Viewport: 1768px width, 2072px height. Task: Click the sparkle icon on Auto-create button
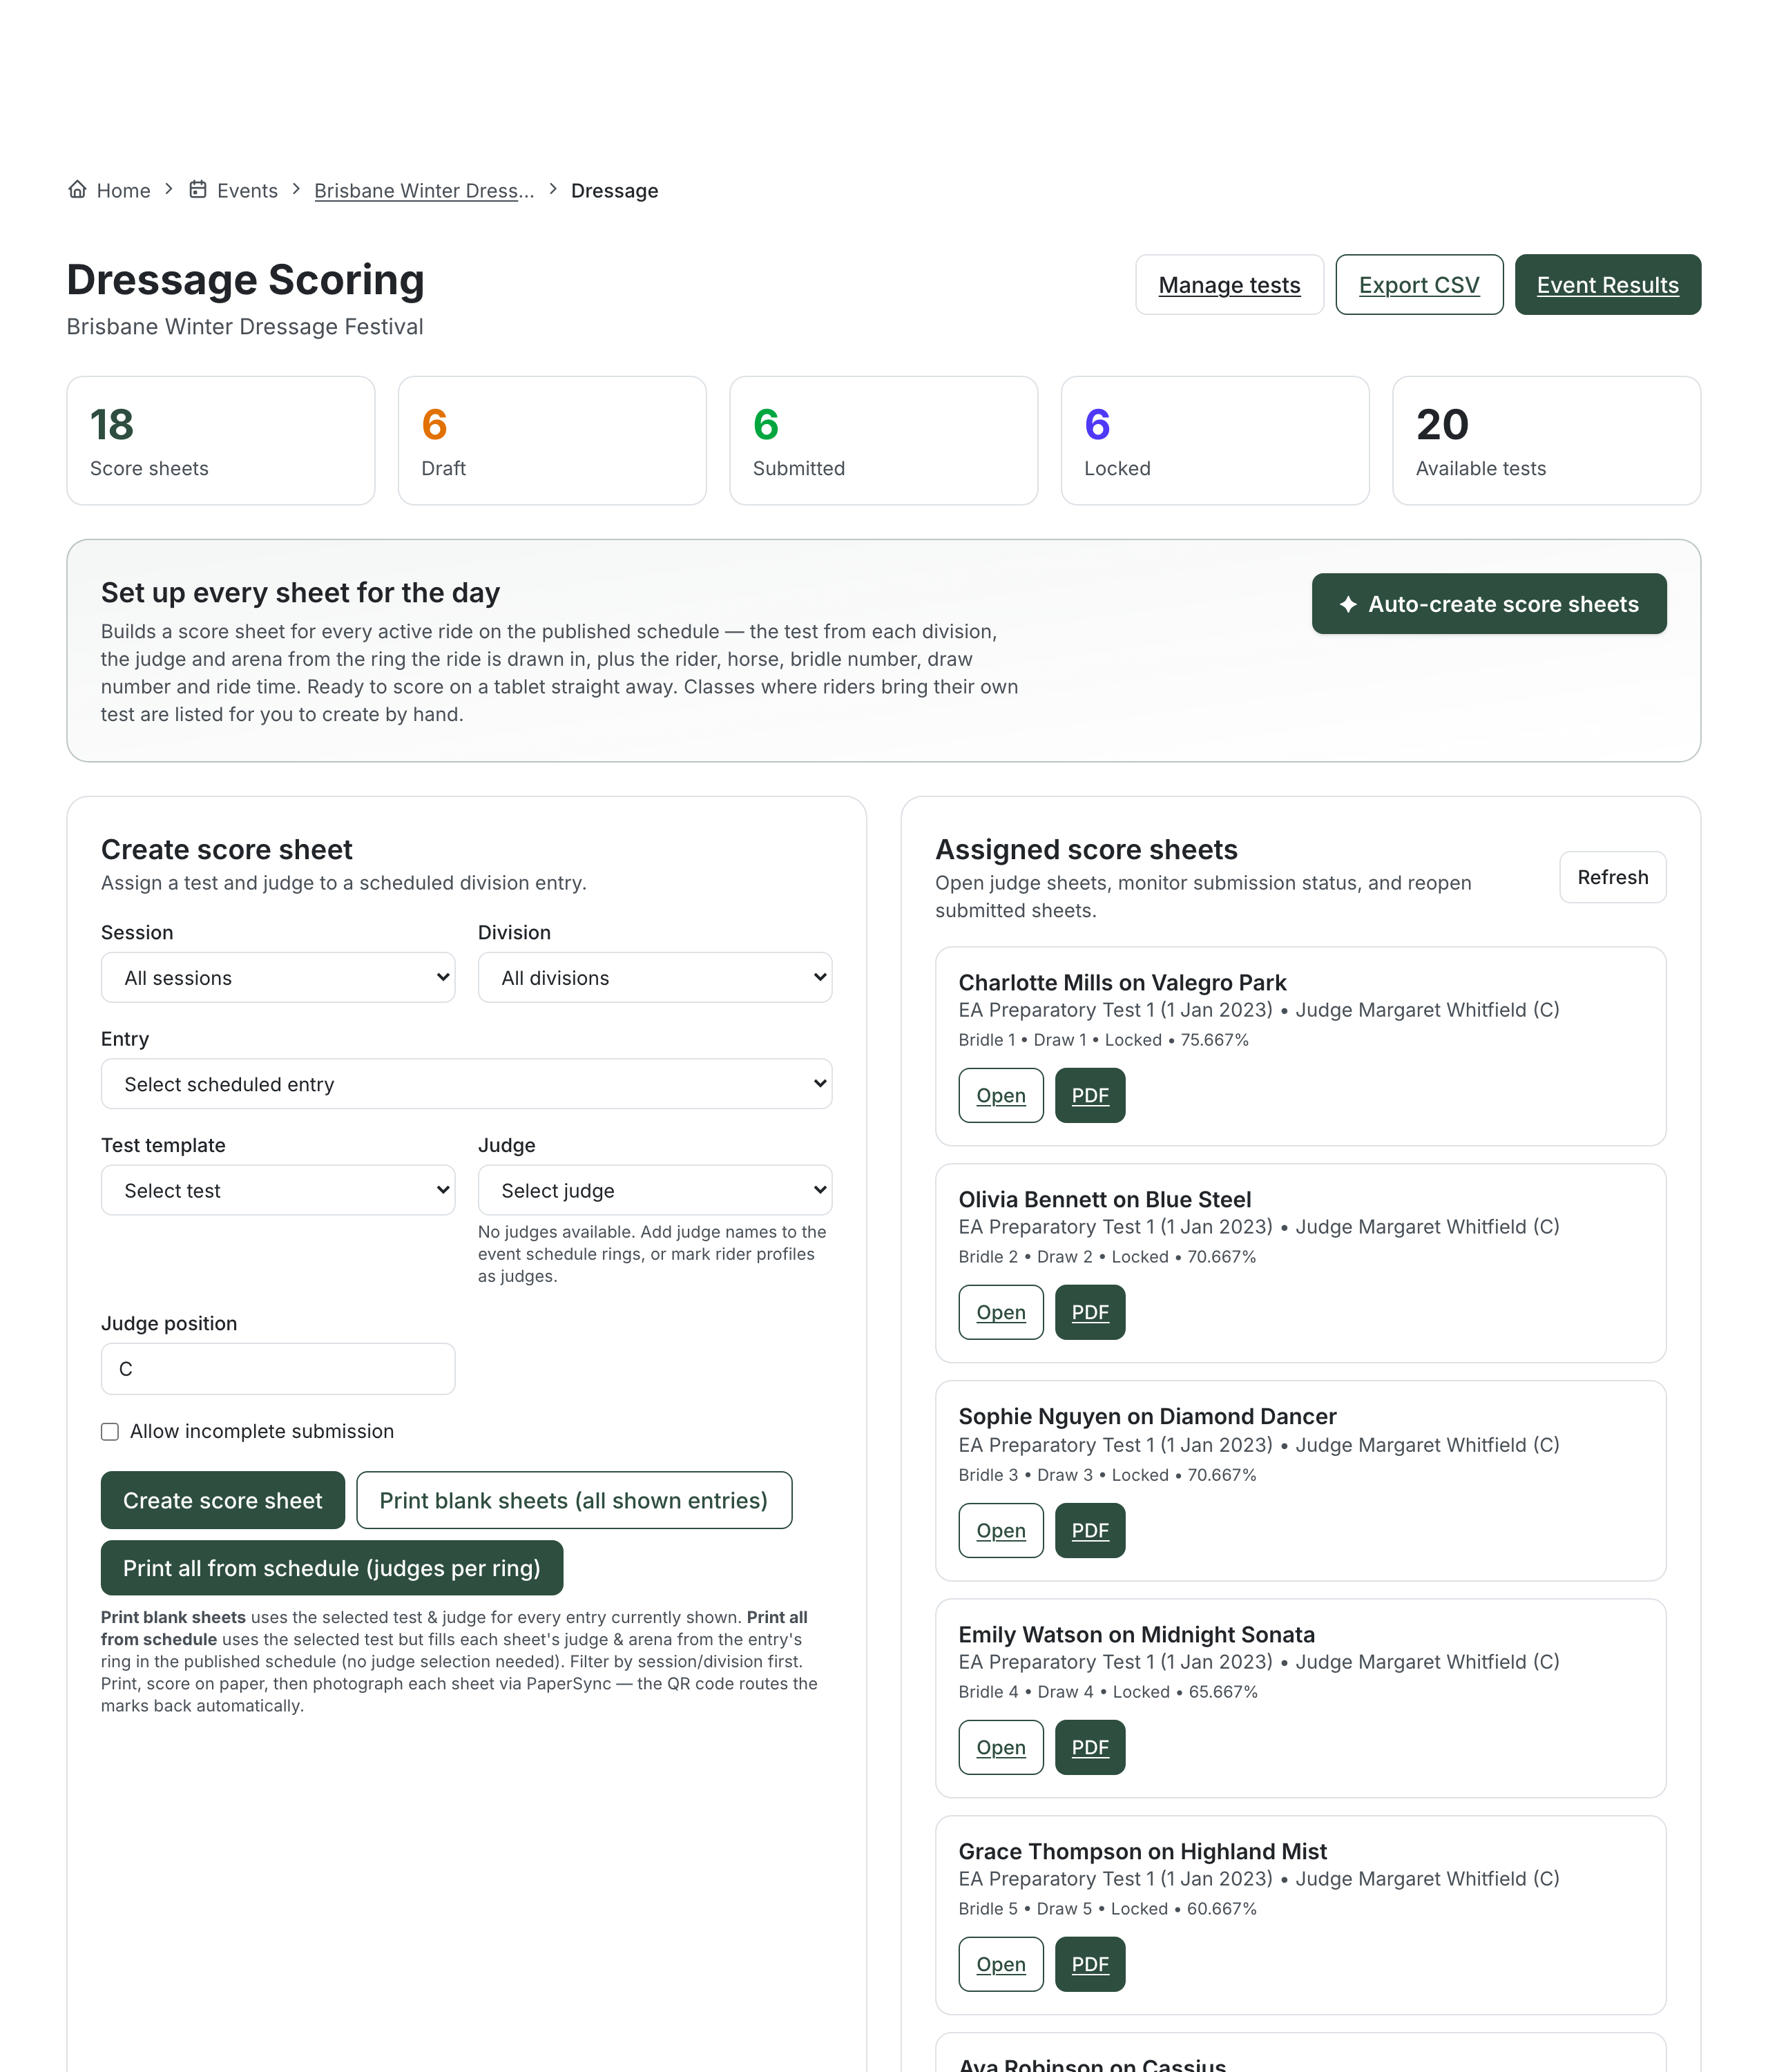pyautogui.click(x=1348, y=604)
